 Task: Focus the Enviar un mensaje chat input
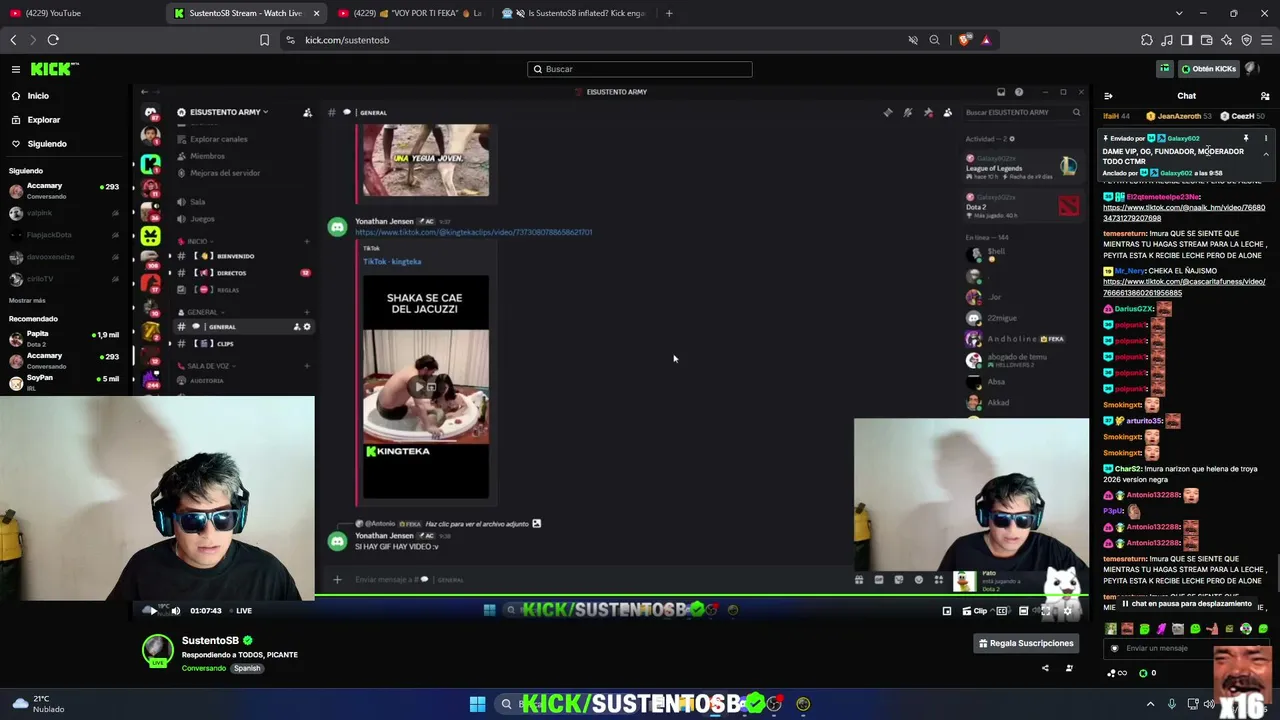point(1186,648)
